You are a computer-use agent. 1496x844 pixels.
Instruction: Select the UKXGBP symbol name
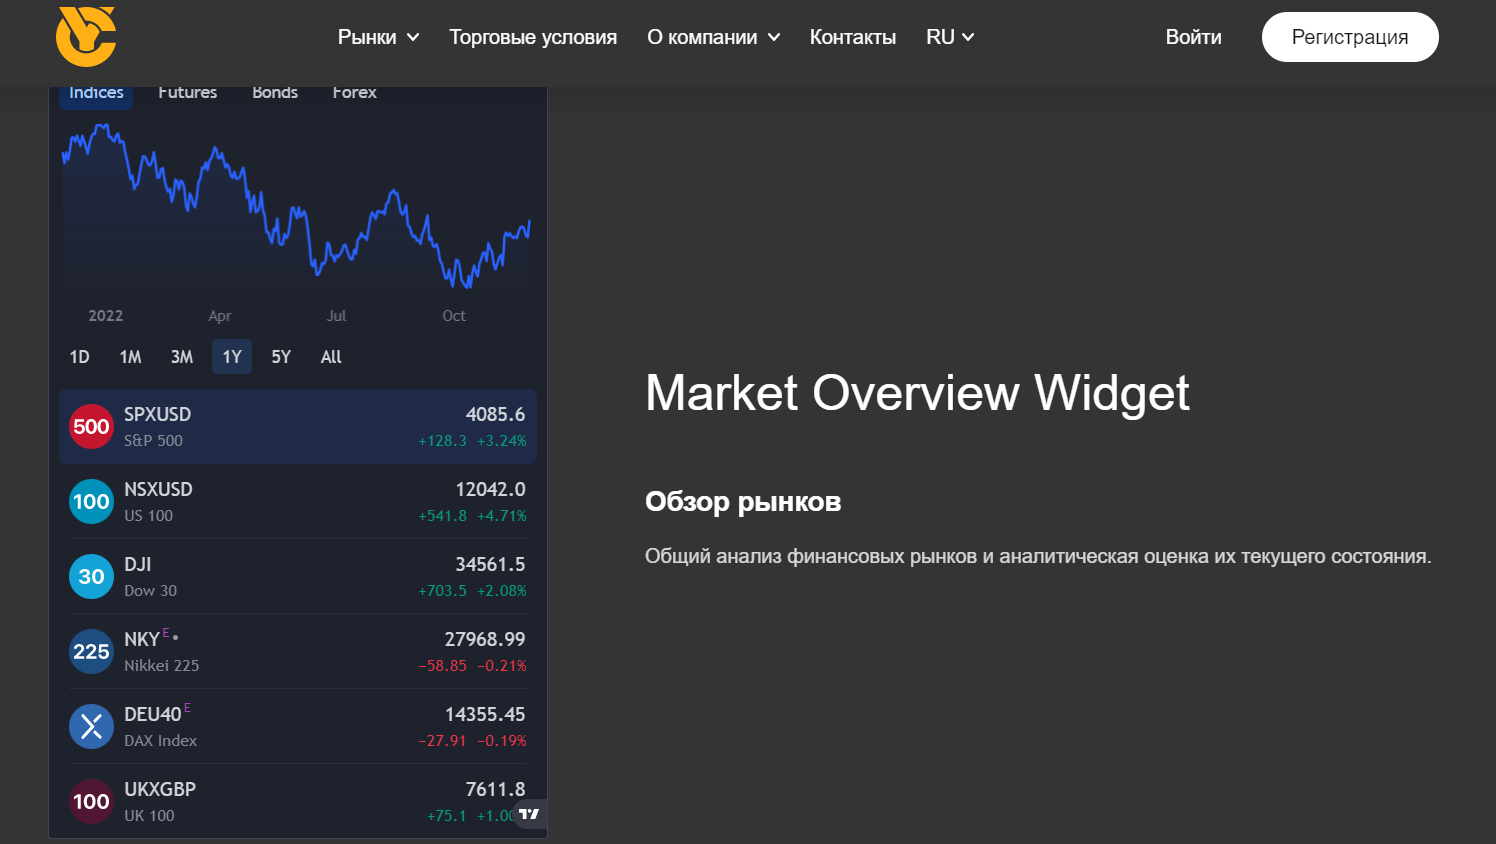coord(160,789)
